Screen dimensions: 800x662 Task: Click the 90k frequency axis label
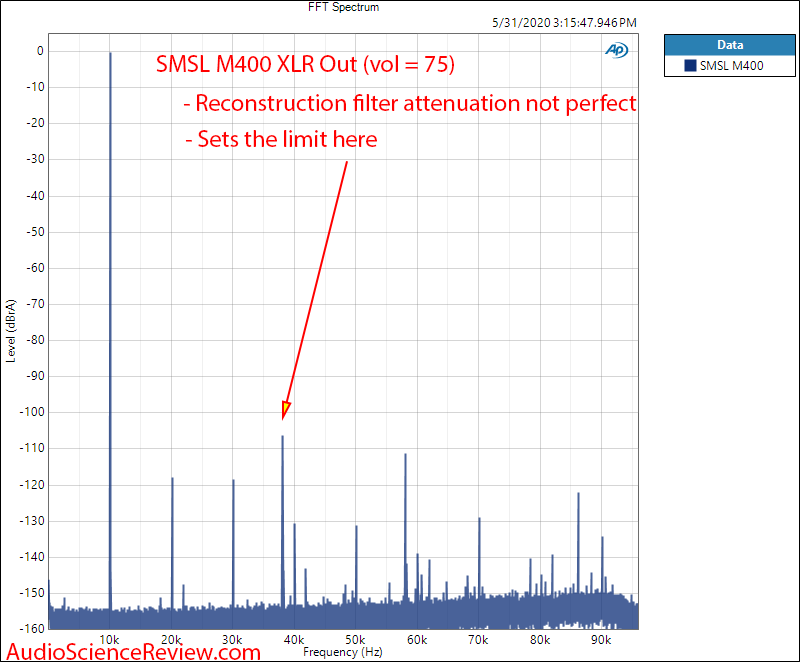tap(601, 640)
